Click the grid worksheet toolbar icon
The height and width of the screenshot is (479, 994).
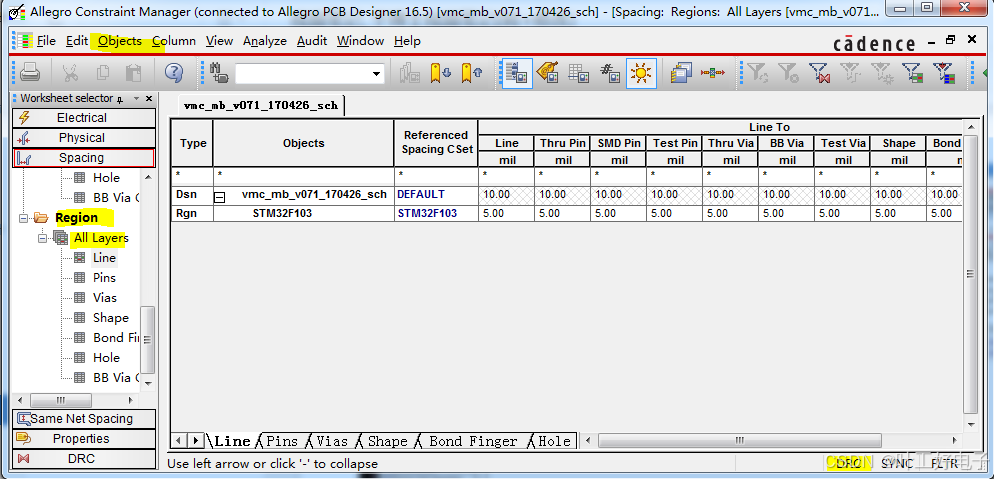578,73
